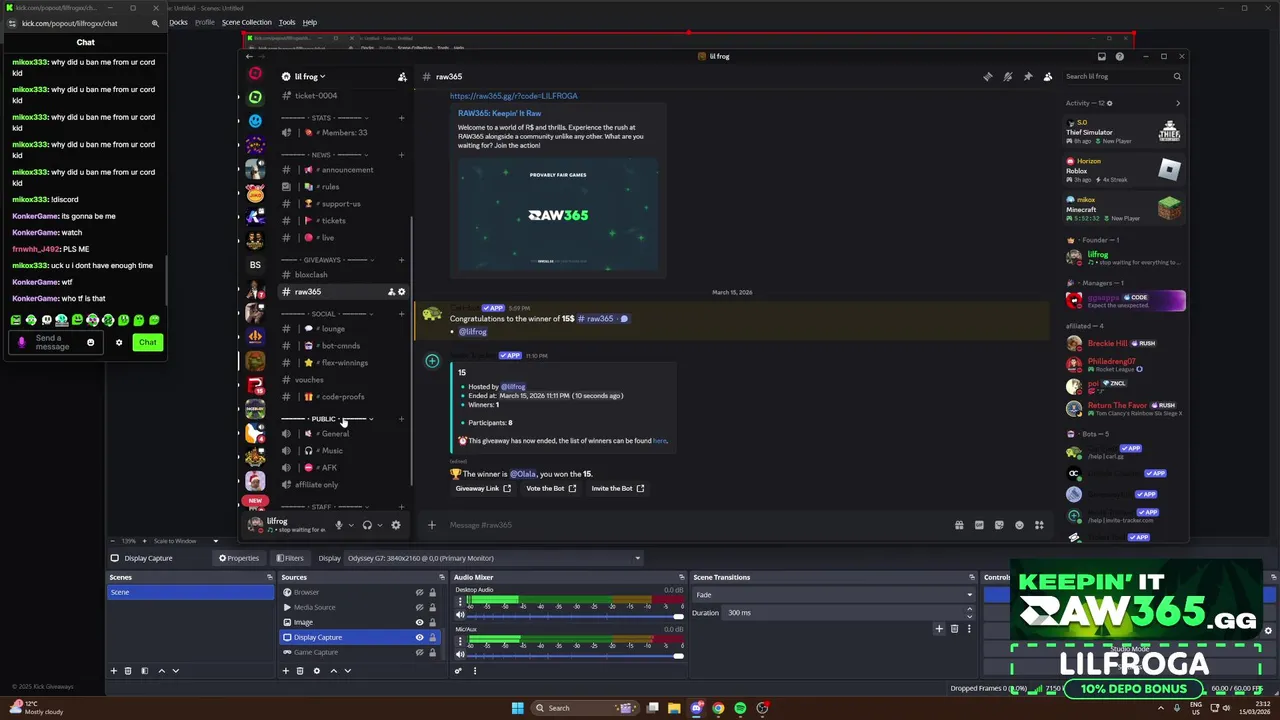This screenshot has width=1280, height=720.
Task: Open Discord user settings gear beside lilfrog
Action: [396, 525]
